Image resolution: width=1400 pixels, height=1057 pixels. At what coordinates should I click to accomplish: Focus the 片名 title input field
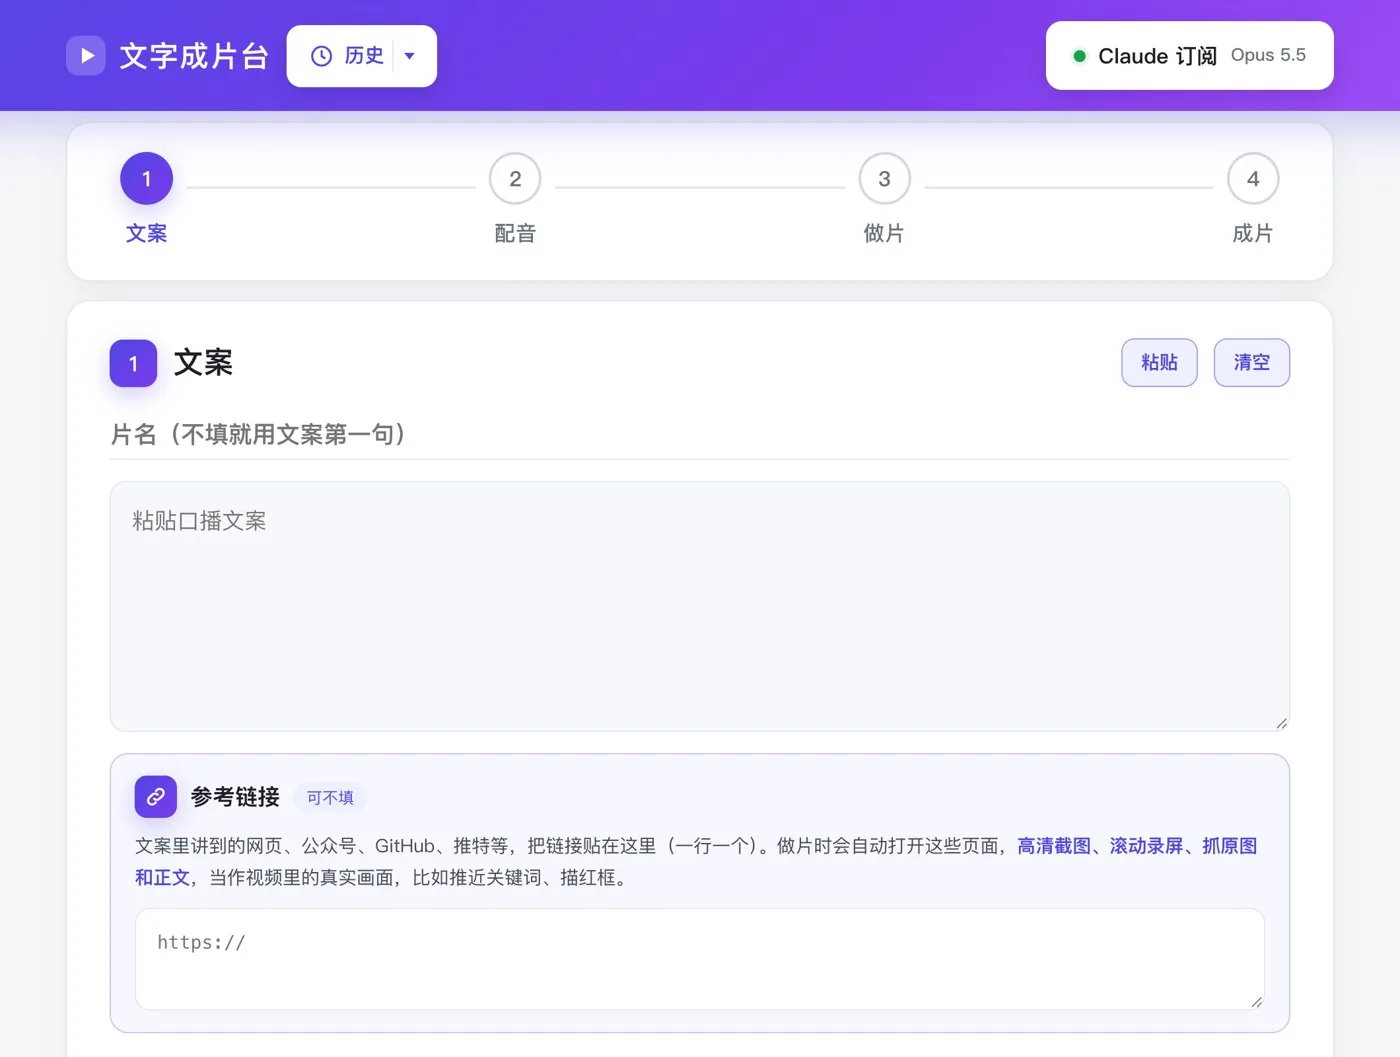tap(700, 434)
